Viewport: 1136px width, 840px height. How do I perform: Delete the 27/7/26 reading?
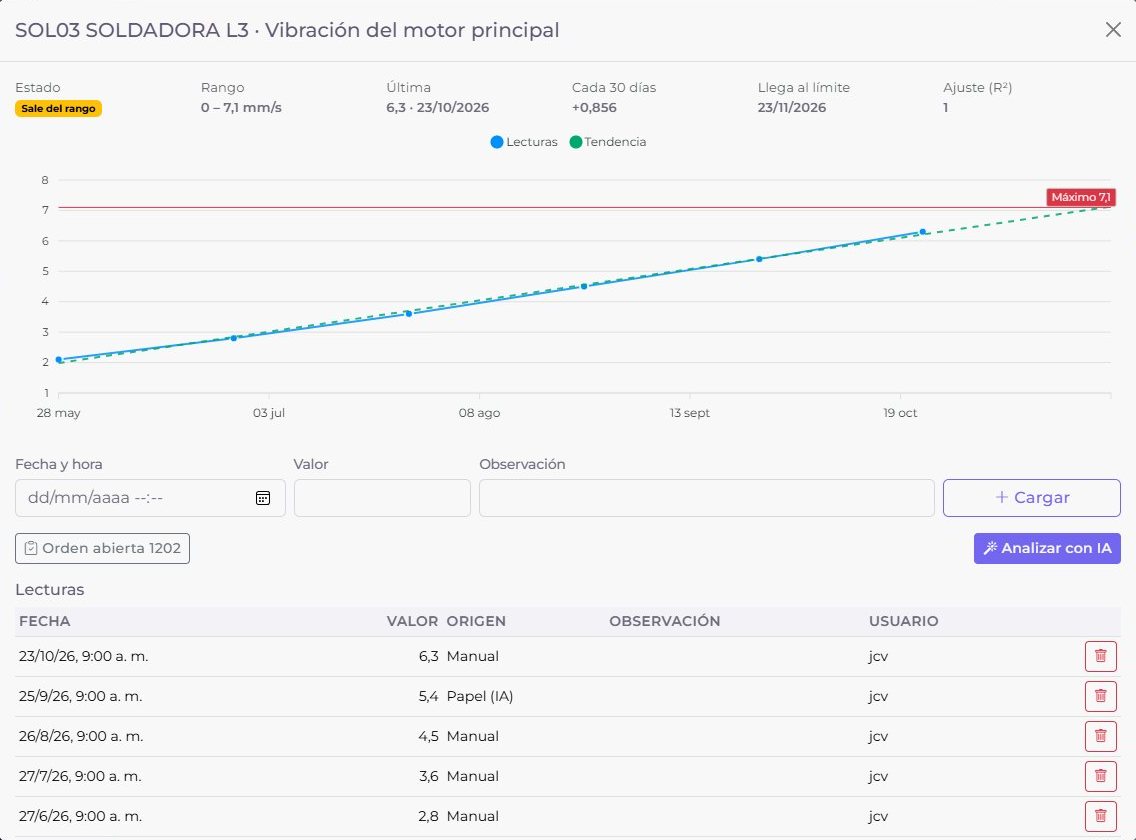(1100, 776)
